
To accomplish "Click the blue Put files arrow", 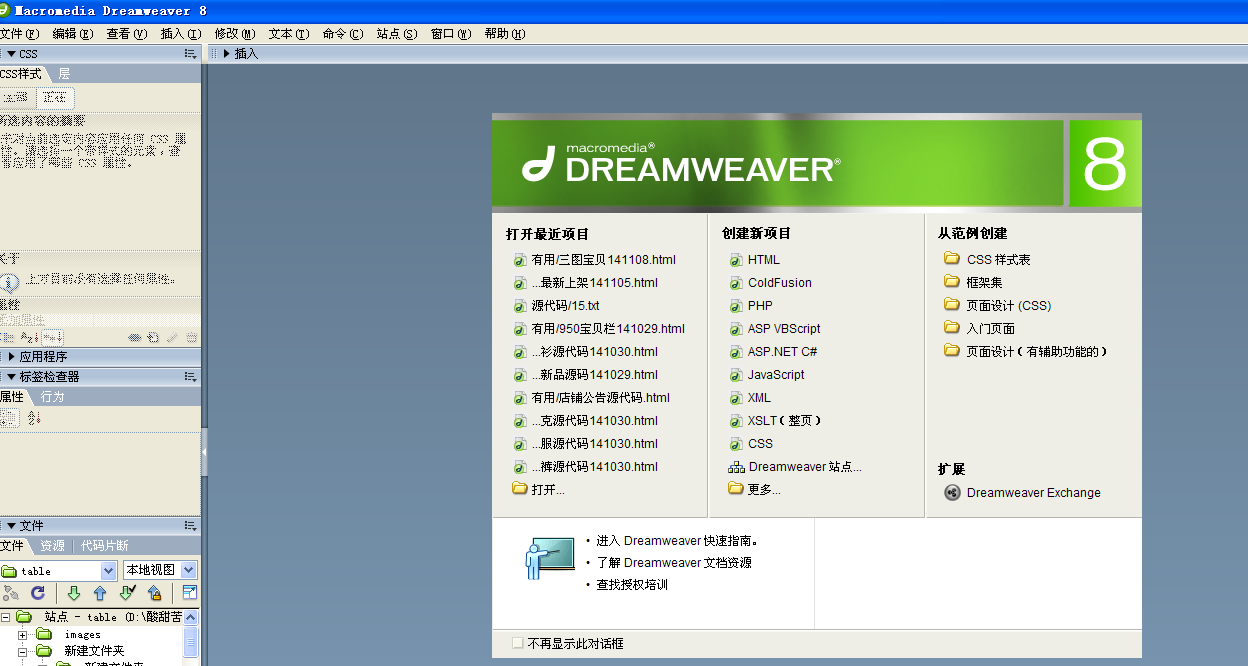I will click(100, 593).
